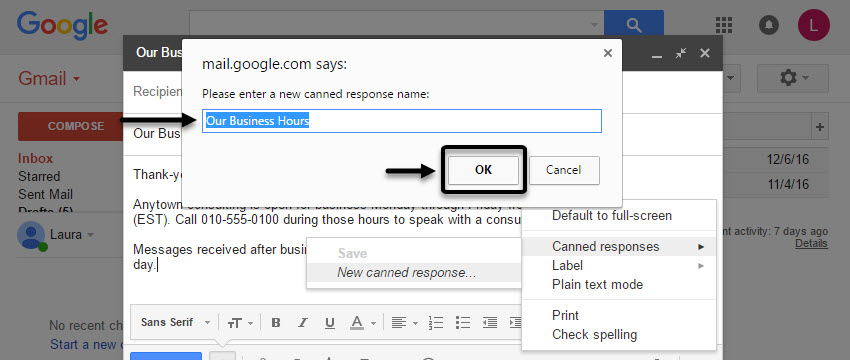Open the Laura chat status dropdown
This screenshot has height=360, width=850.
[91, 235]
